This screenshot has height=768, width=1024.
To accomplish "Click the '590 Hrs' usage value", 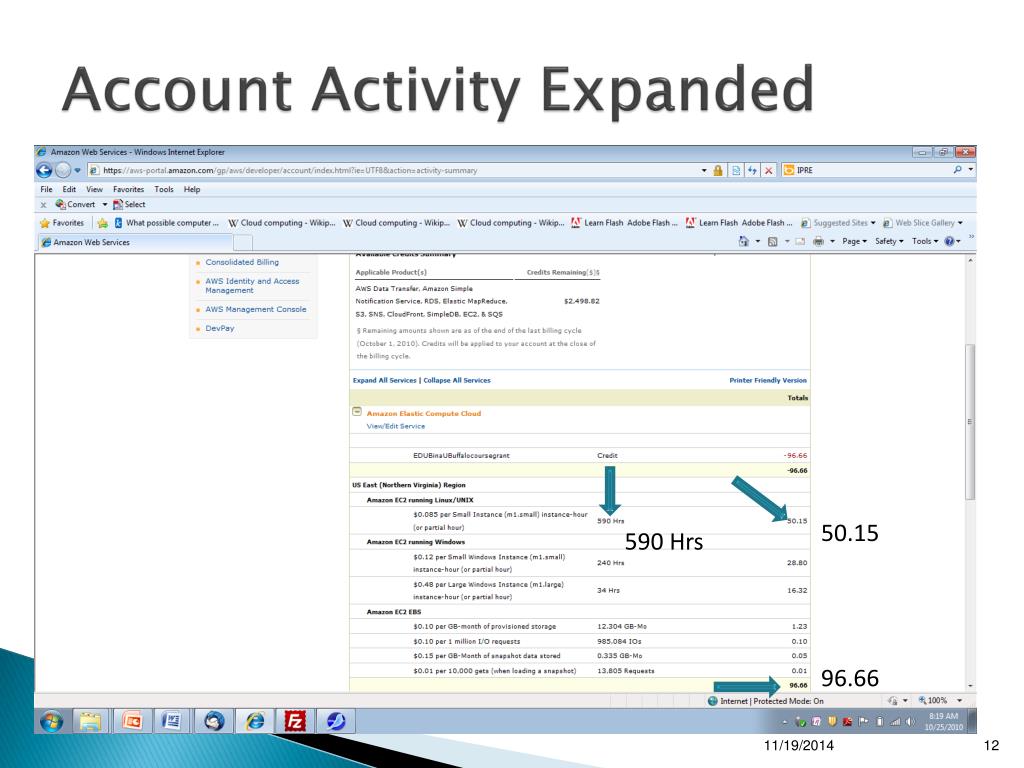I will [611, 520].
